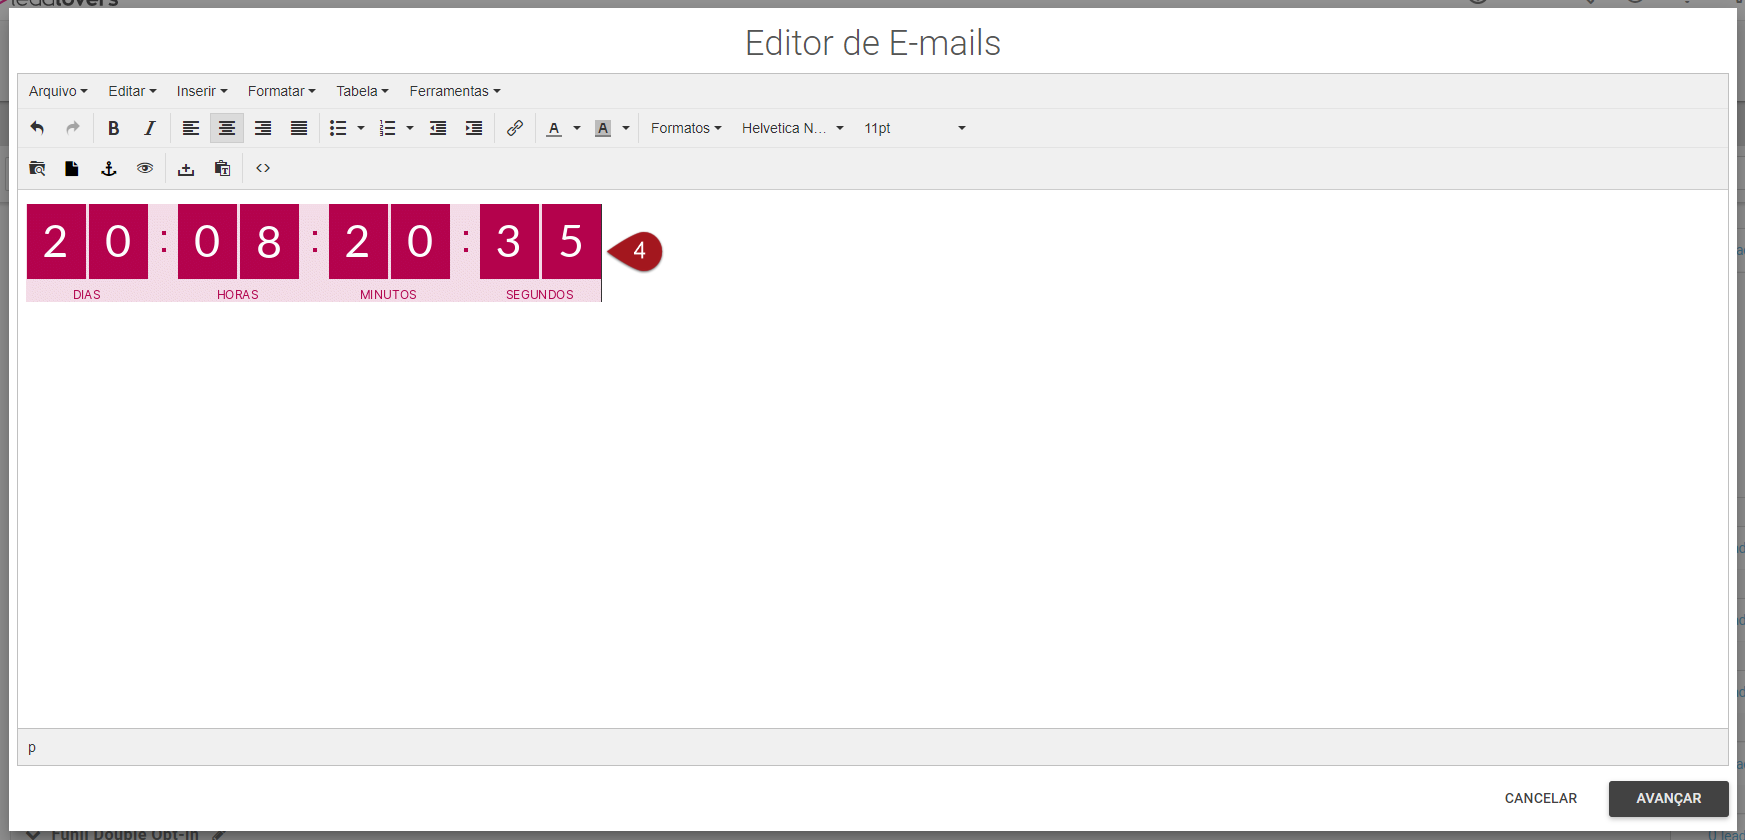Open the find and replace icon
The image size is (1745, 840).
(x=37, y=169)
